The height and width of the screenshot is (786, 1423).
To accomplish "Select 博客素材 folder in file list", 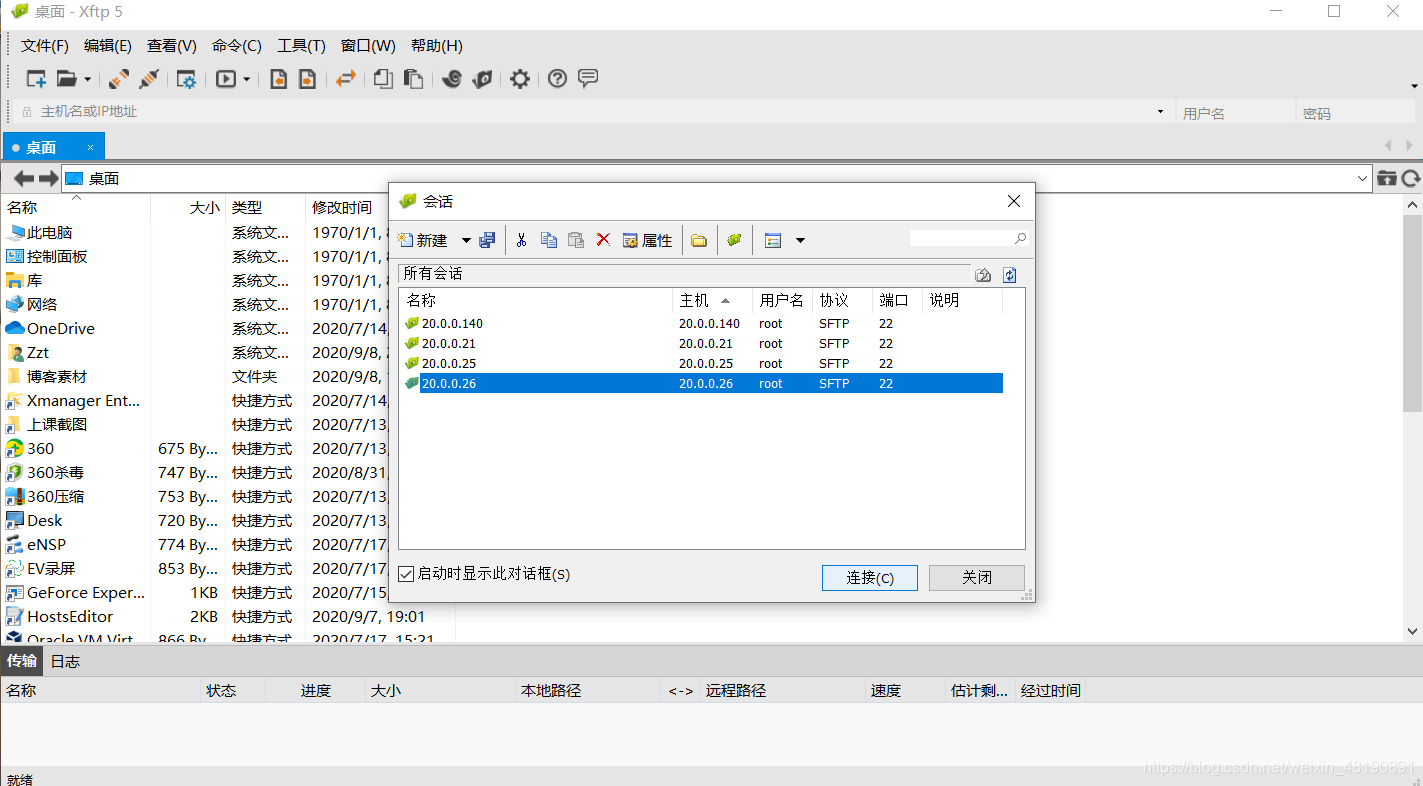I will tap(57, 377).
